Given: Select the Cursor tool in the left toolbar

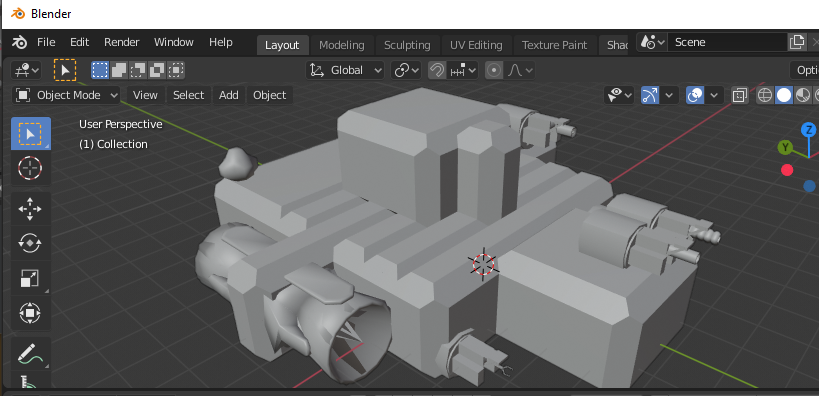Looking at the screenshot, I should [x=30, y=168].
